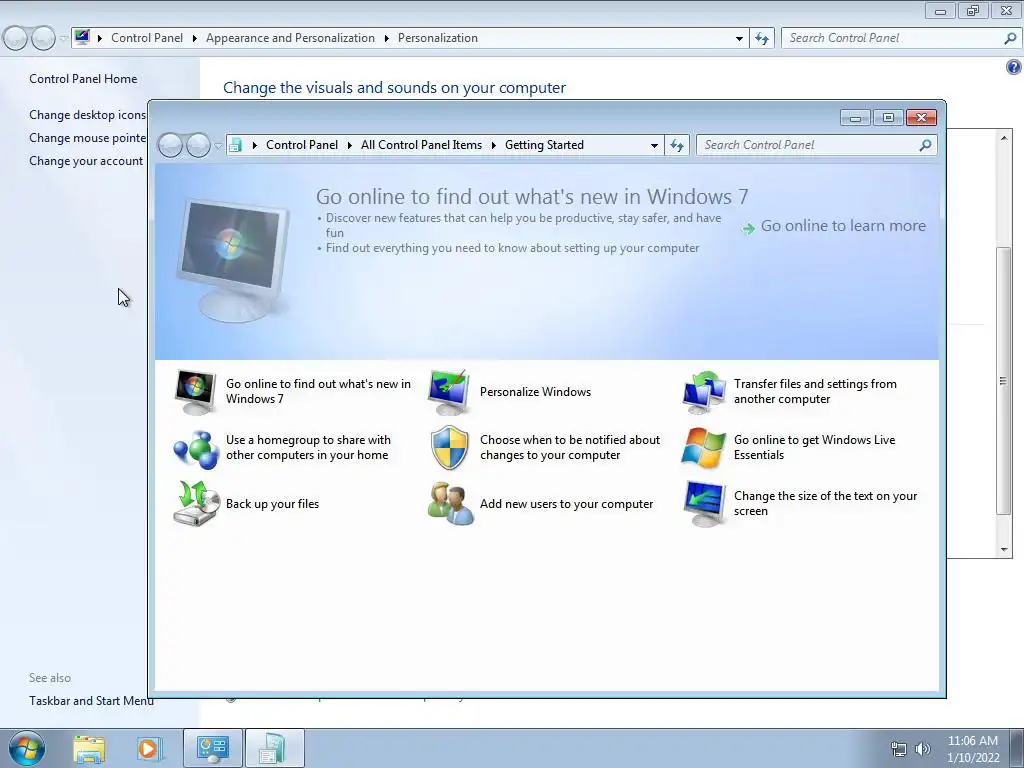The image size is (1024, 768).
Task: Click the Transfer files and settings icon
Action: (x=703, y=392)
